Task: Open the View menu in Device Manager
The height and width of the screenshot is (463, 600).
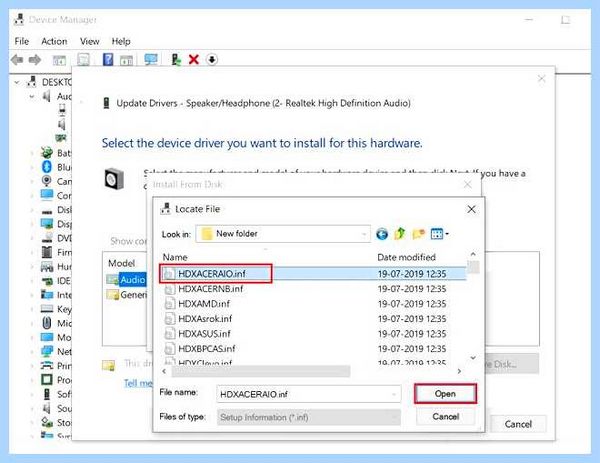Action: [x=90, y=41]
